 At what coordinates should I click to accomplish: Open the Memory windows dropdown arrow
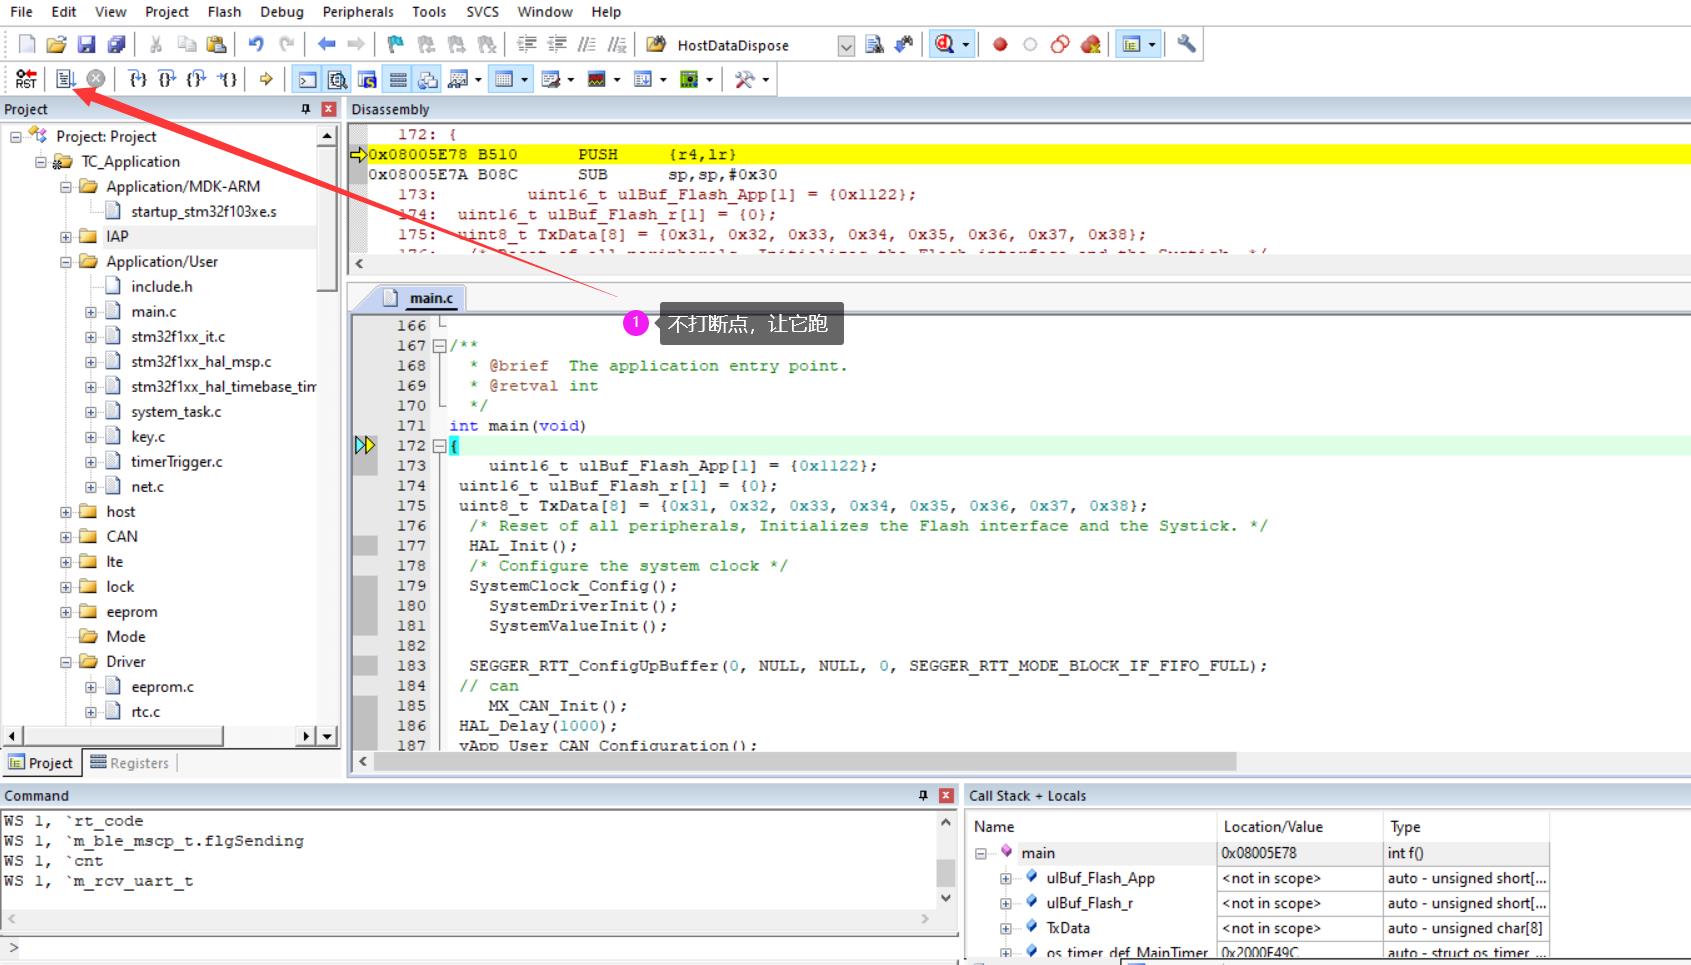click(x=525, y=79)
